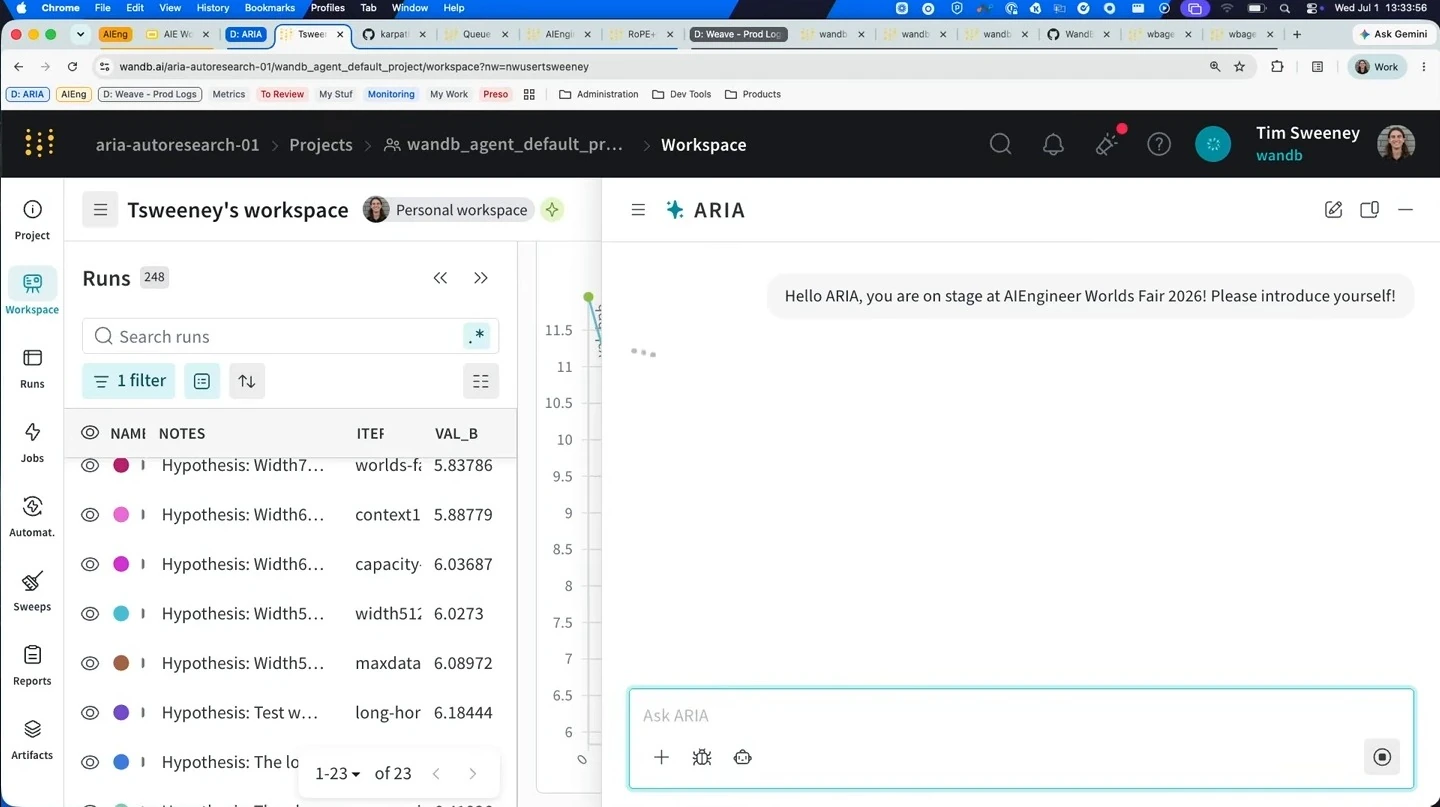Open the Automations sidebar section
The width and height of the screenshot is (1440, 807).
pyautogui.click(x=32, y=516)
